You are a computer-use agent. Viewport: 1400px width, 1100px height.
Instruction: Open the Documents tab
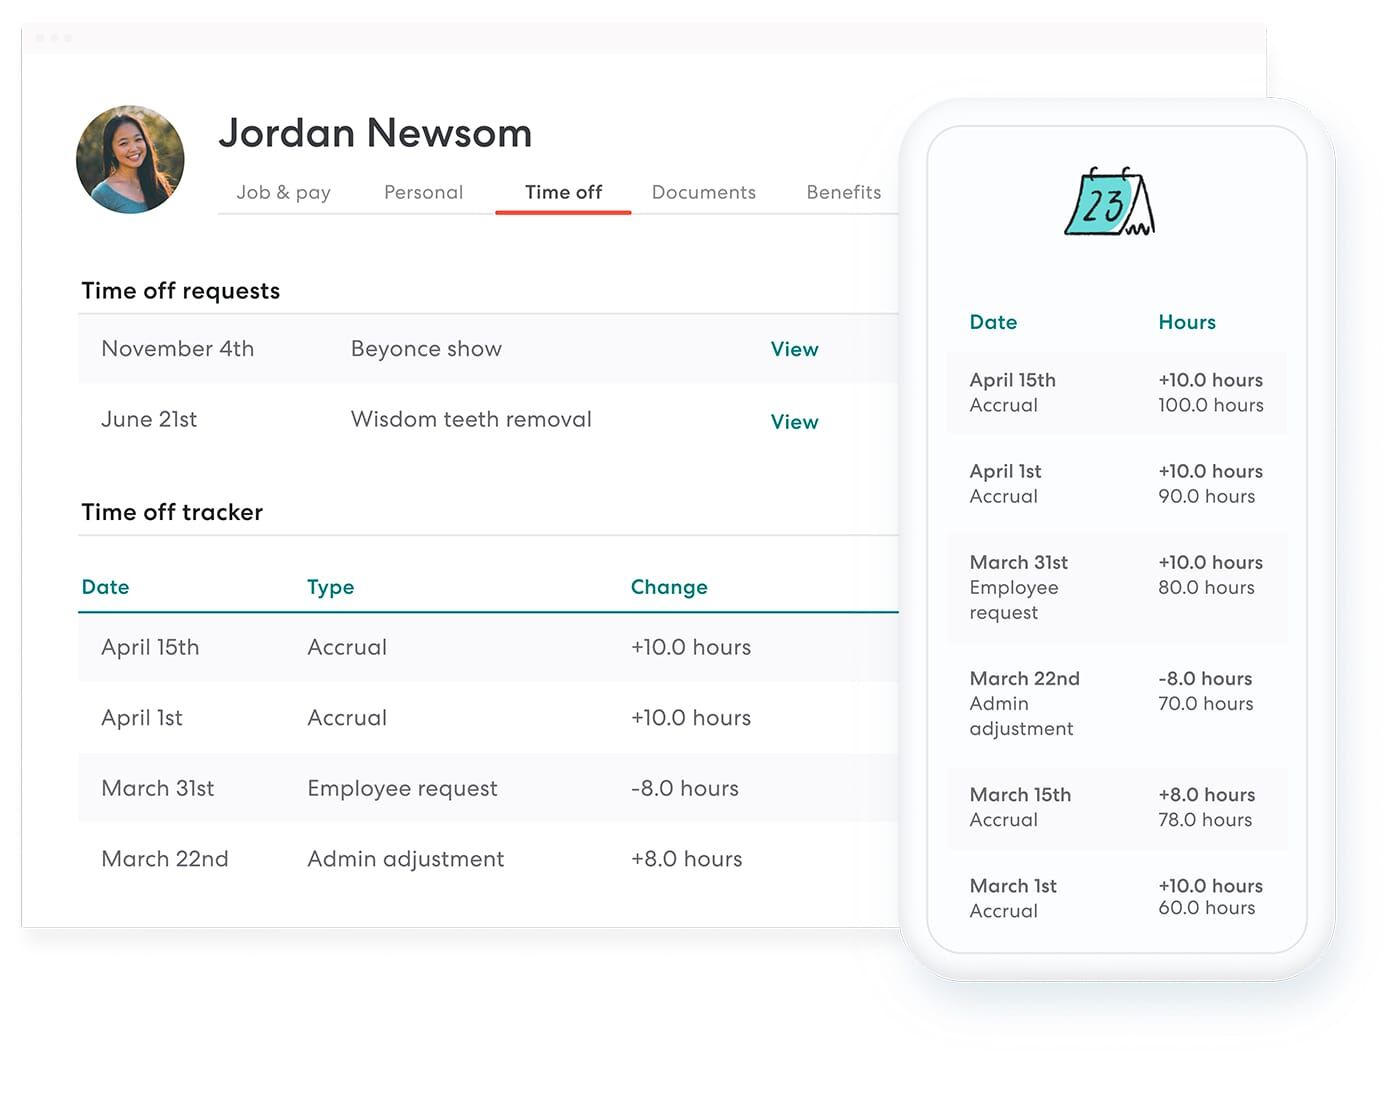(703, 192)
